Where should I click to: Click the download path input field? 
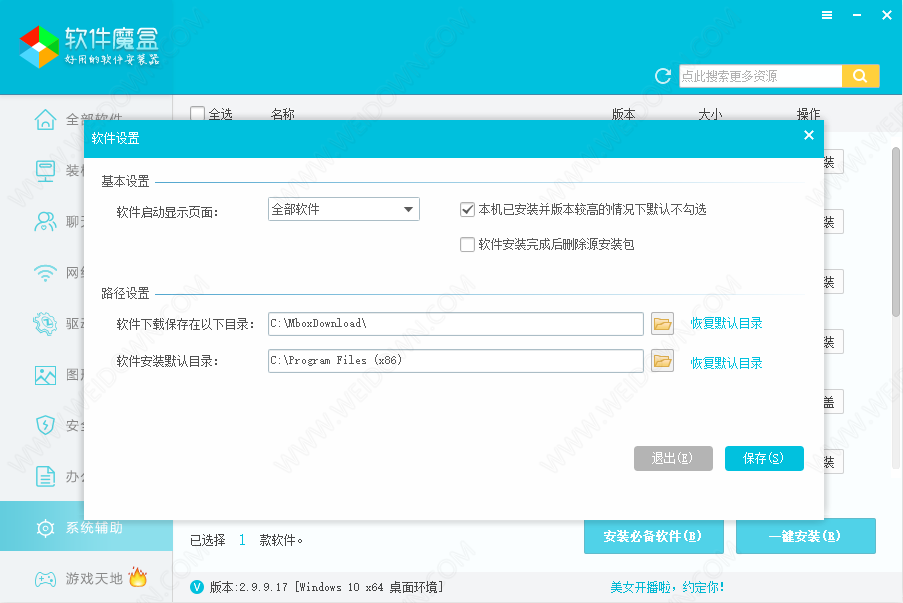tap(455, 323)
